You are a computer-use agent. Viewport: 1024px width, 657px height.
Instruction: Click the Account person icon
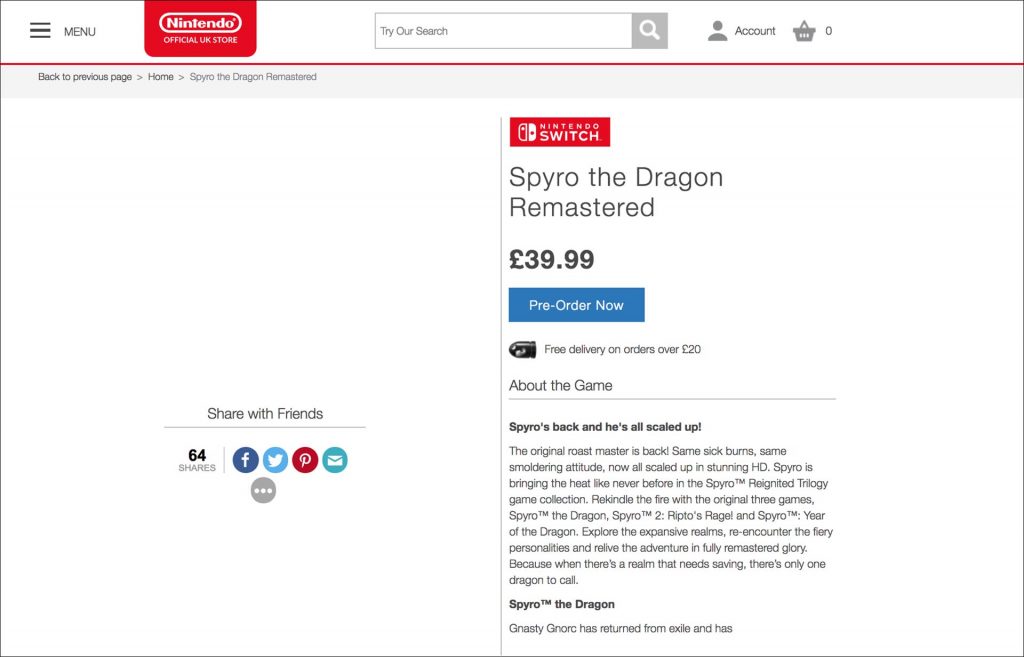717,31
